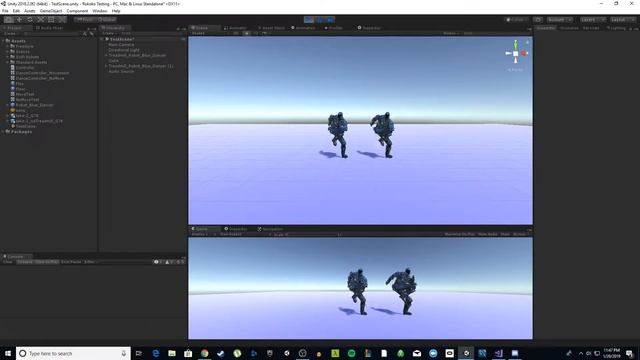This screenshot has width=640, height=360.
Task: Switch to the Animation tab
Action: click(303, 28)
